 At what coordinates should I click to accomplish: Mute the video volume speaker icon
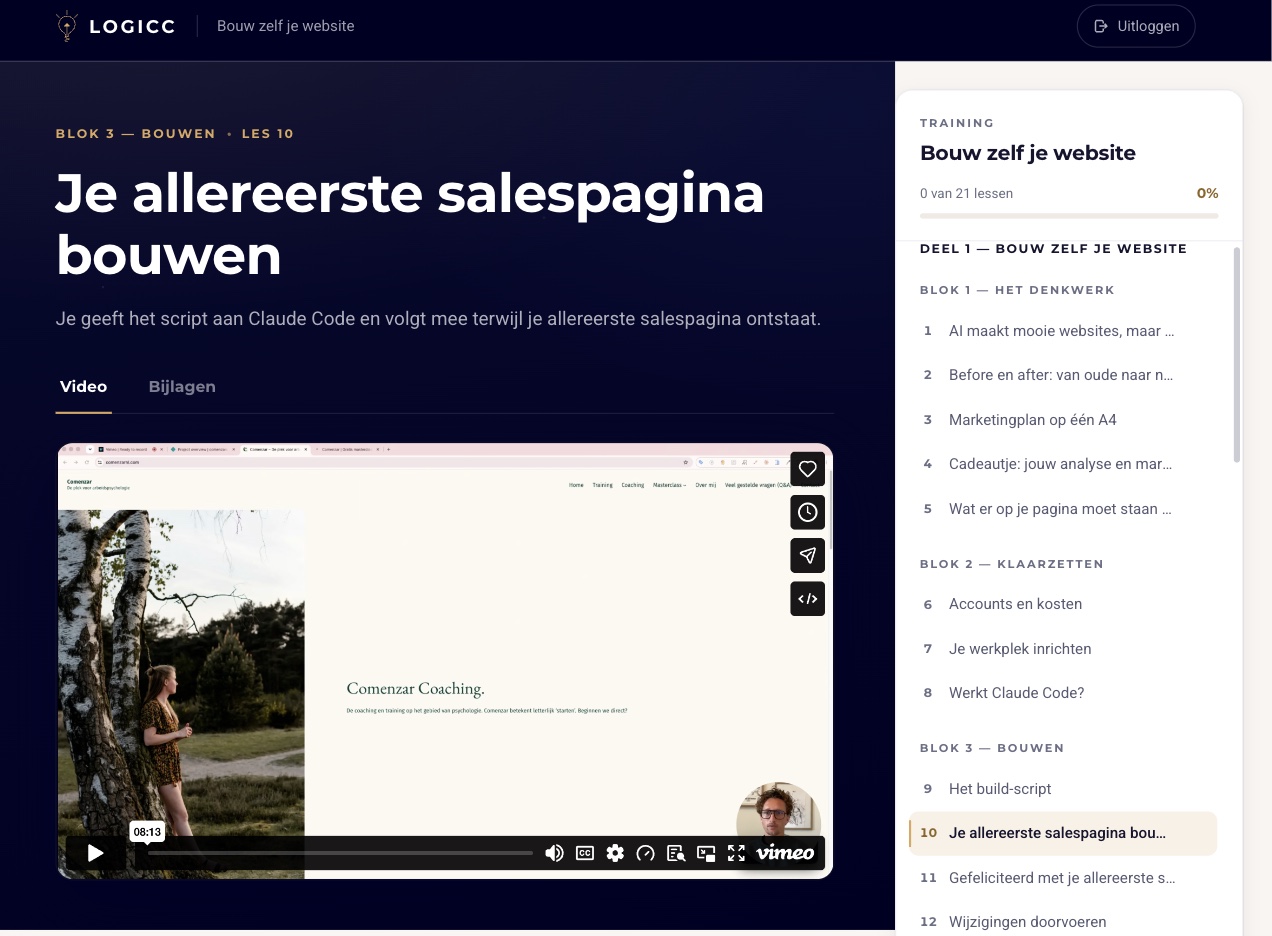(x=554, y=853)
